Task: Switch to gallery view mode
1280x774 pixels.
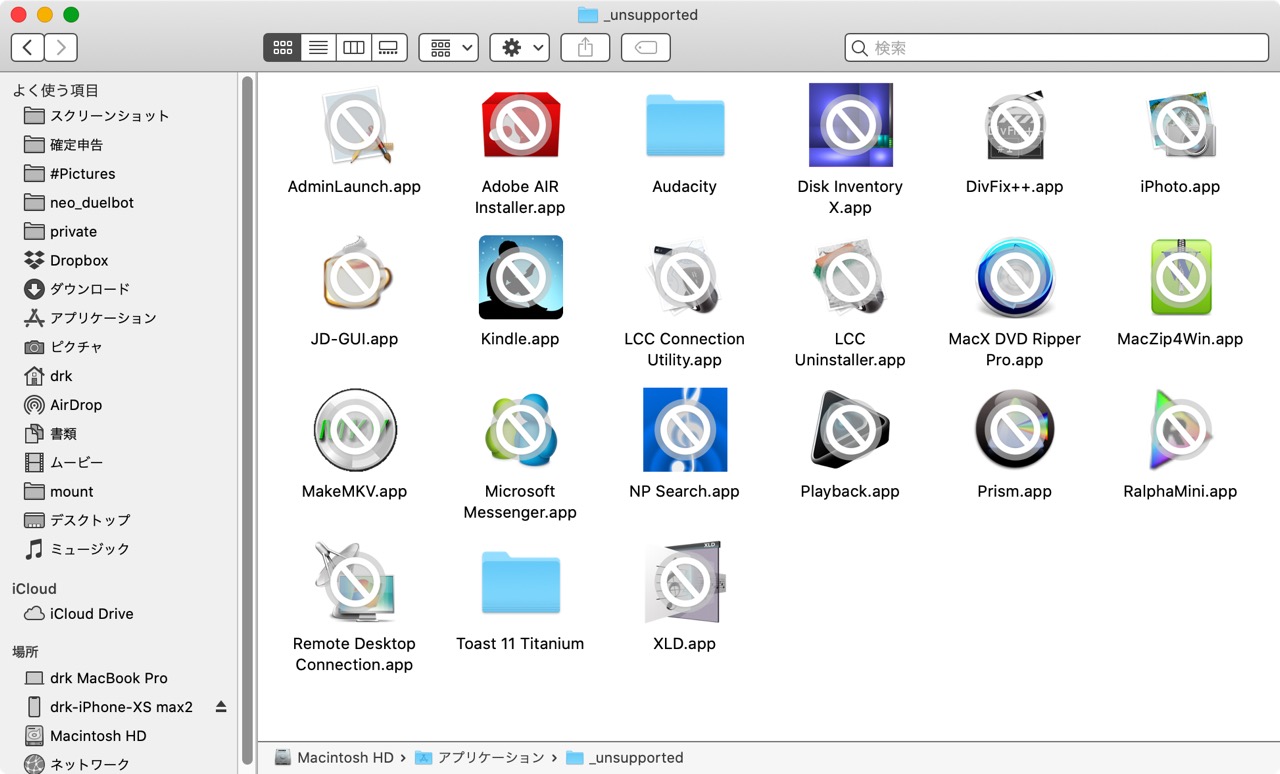Action: 389,47
